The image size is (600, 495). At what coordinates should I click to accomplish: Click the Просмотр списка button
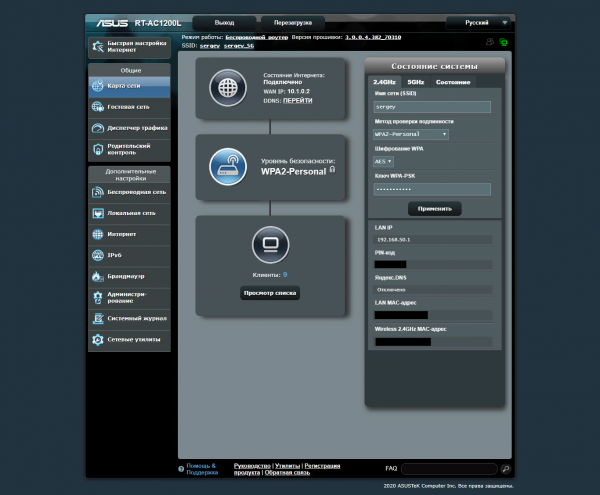point(269,293)
